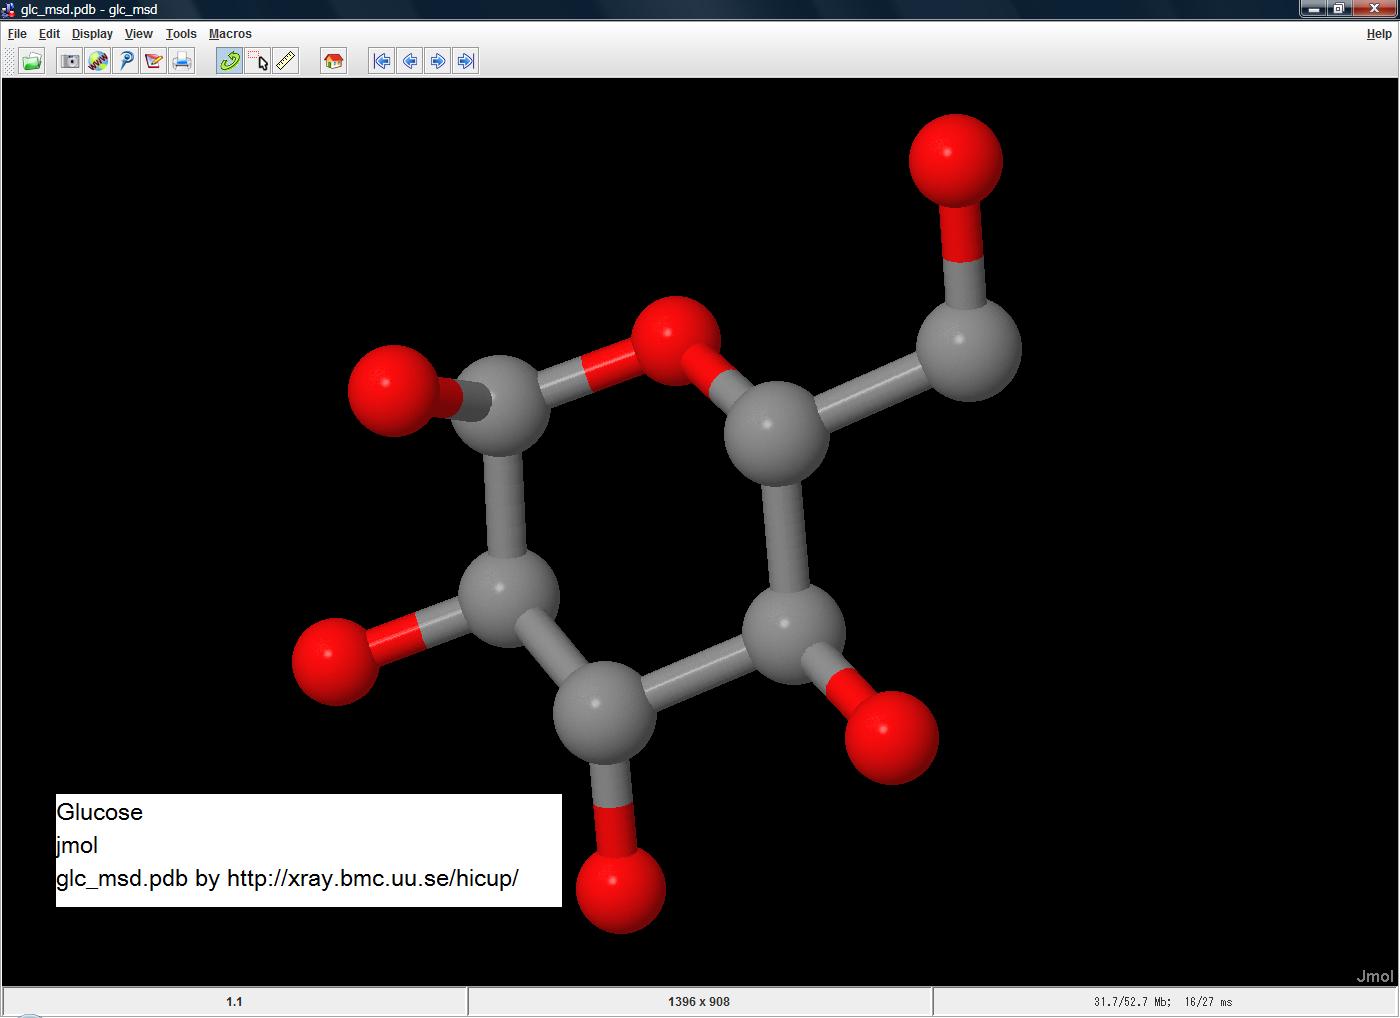The image size is (1400, 1018).
Task: Open the Edit menu
Action: (49, 34)
